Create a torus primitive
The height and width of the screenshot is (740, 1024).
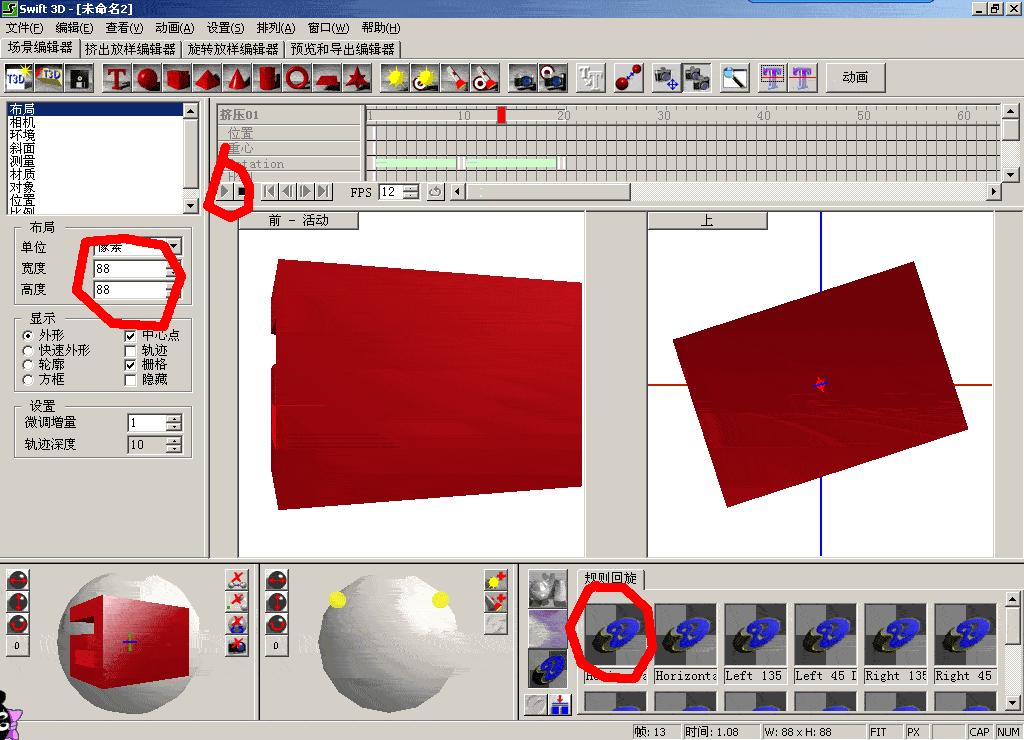tap(298, 78)
